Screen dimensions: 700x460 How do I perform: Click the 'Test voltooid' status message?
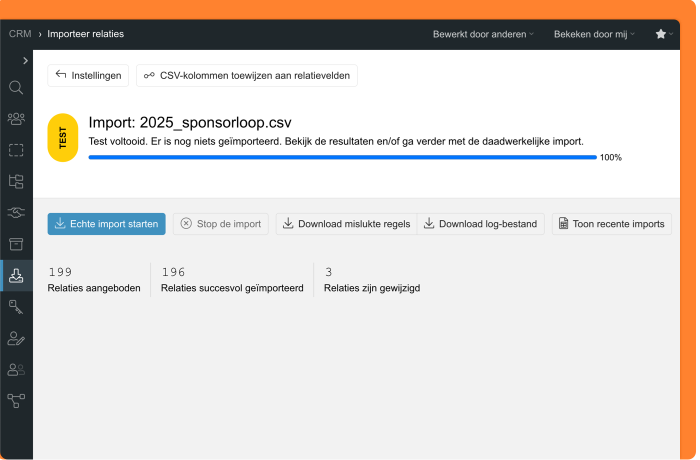(336, 142)
